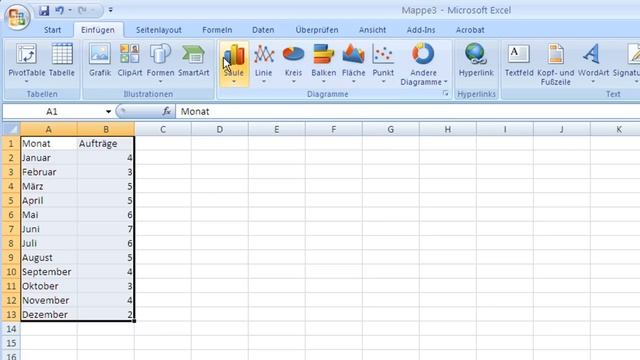
Task: Insert a Tabelle (table)
Action: pos(62,61)
